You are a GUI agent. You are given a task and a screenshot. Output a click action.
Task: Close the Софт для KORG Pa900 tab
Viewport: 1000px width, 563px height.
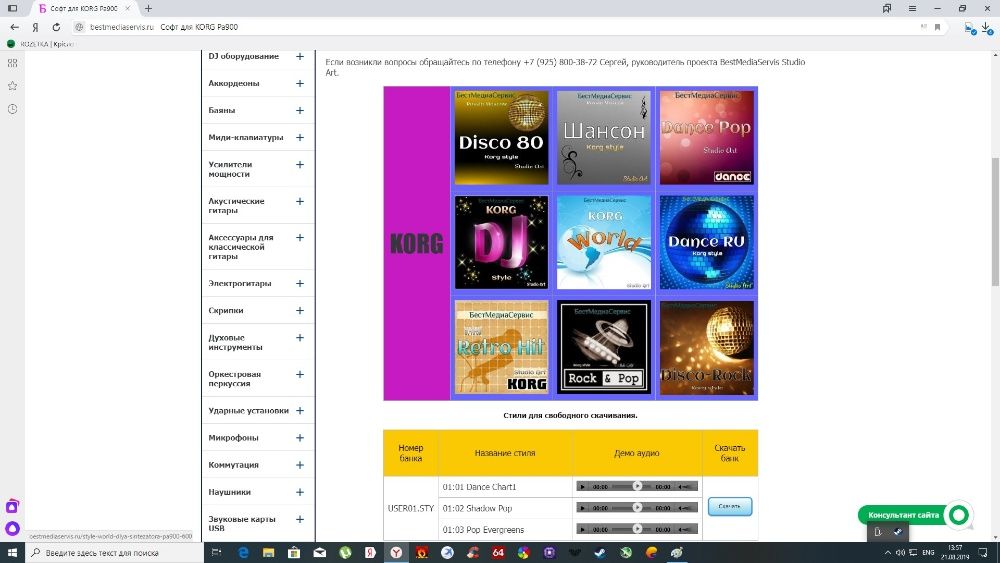(x=128, y=8)
